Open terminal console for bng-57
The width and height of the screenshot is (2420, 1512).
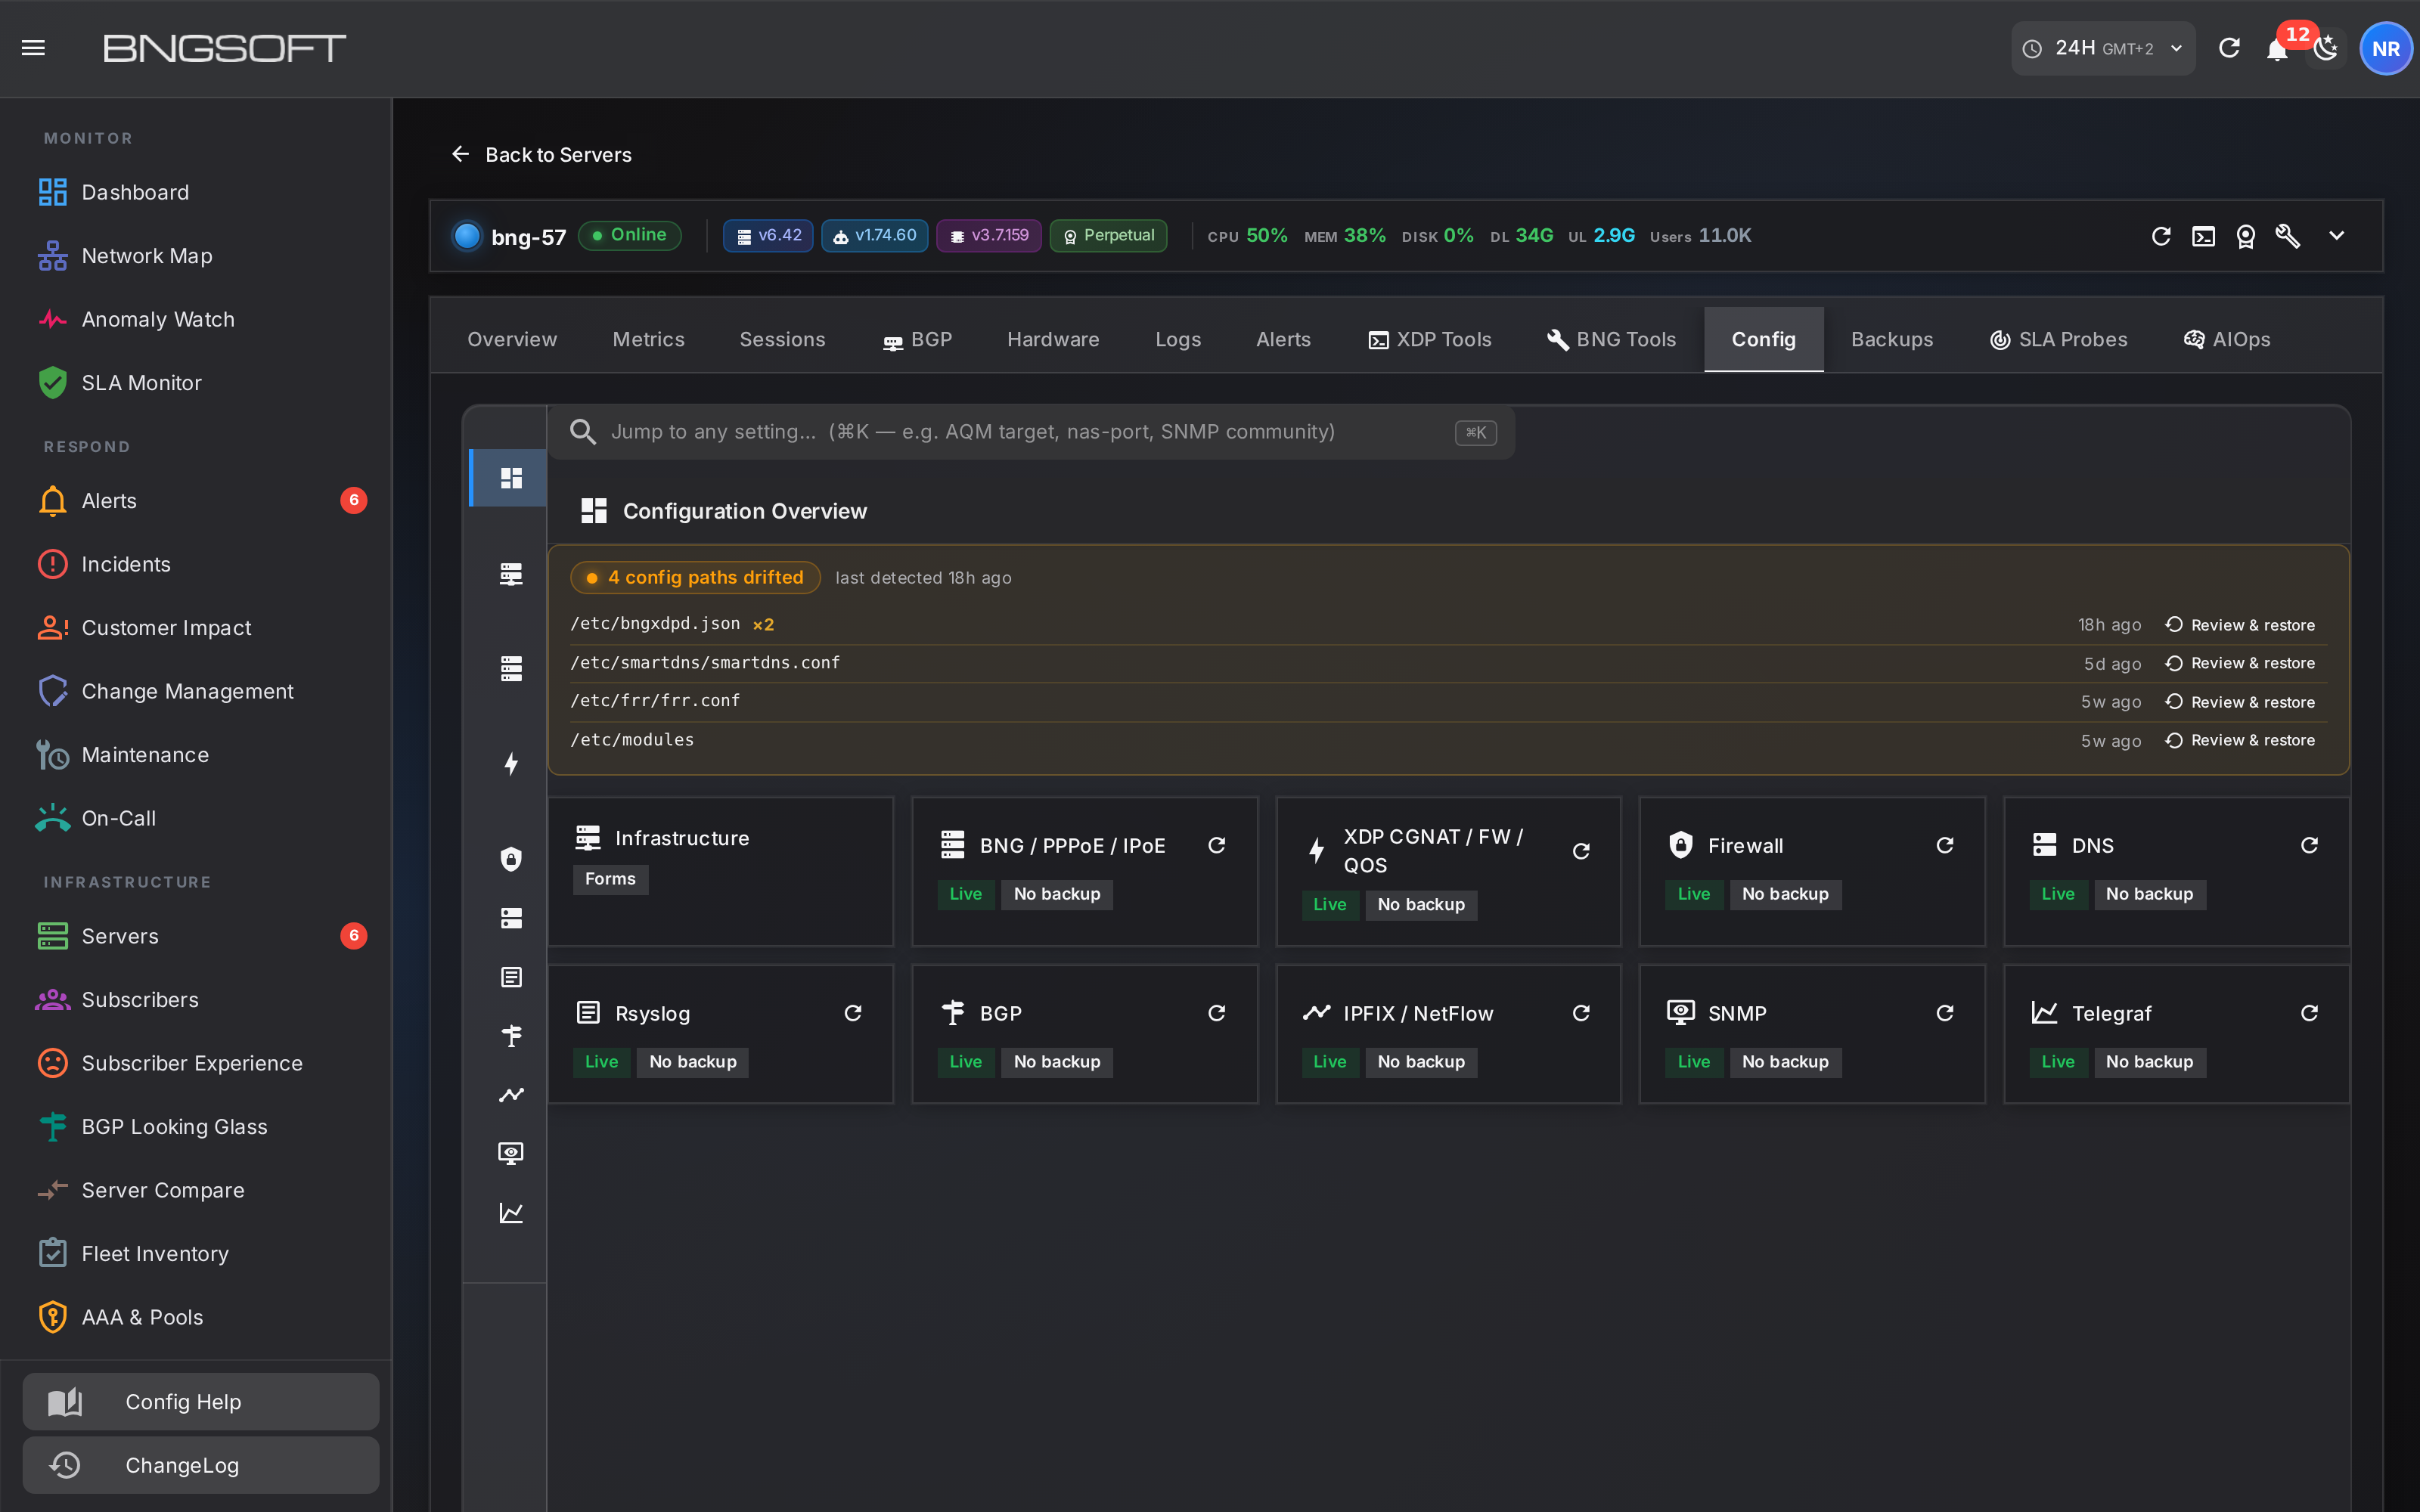[2203, 236]
